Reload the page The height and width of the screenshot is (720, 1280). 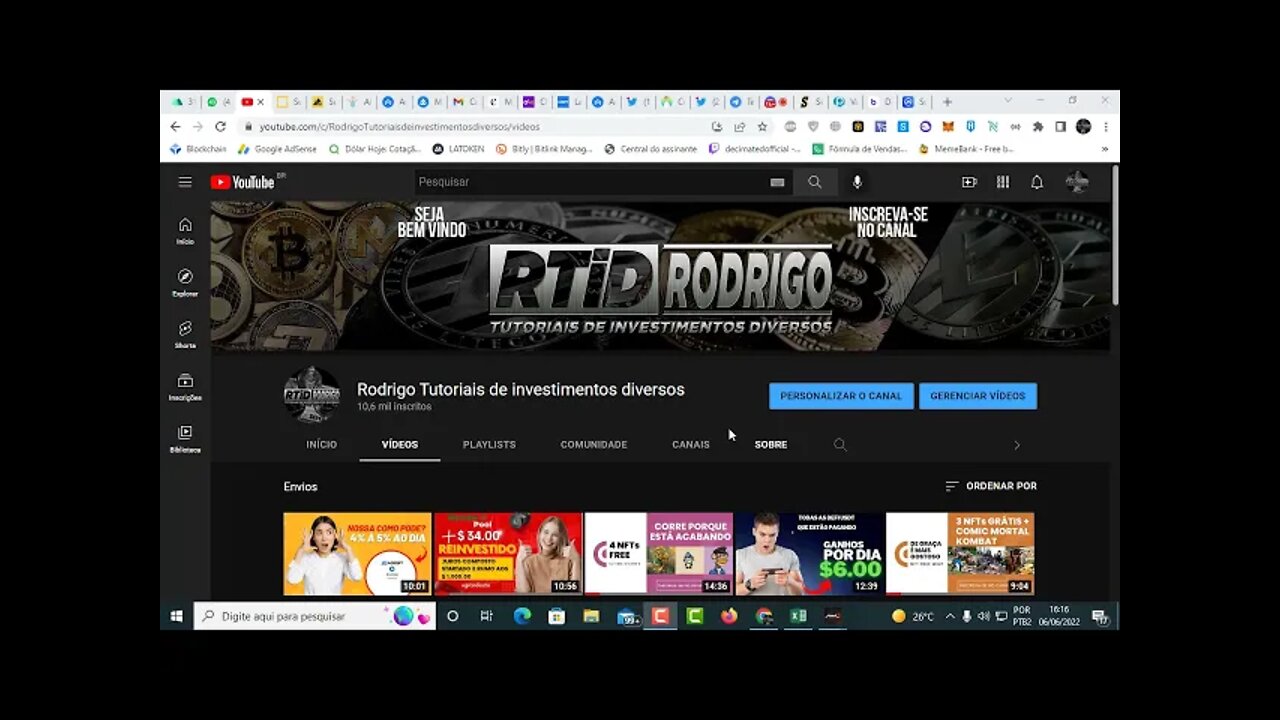[x=220, y=127]
